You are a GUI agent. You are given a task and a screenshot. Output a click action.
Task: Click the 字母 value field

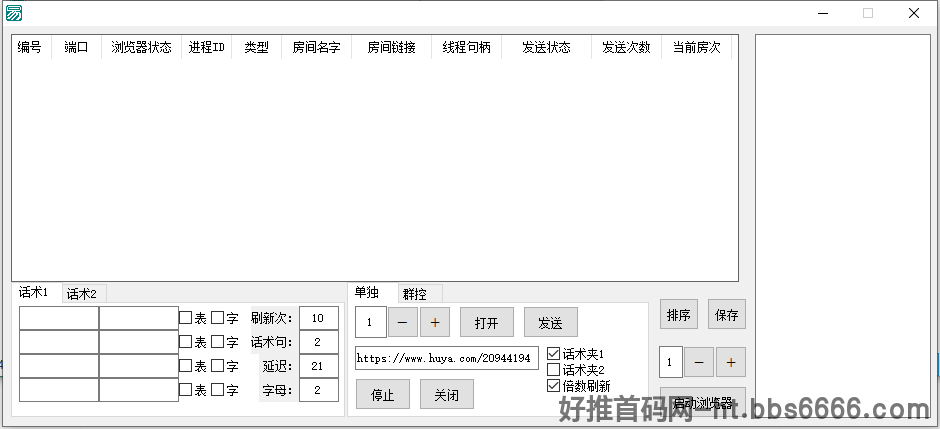(x=318, y=390)
